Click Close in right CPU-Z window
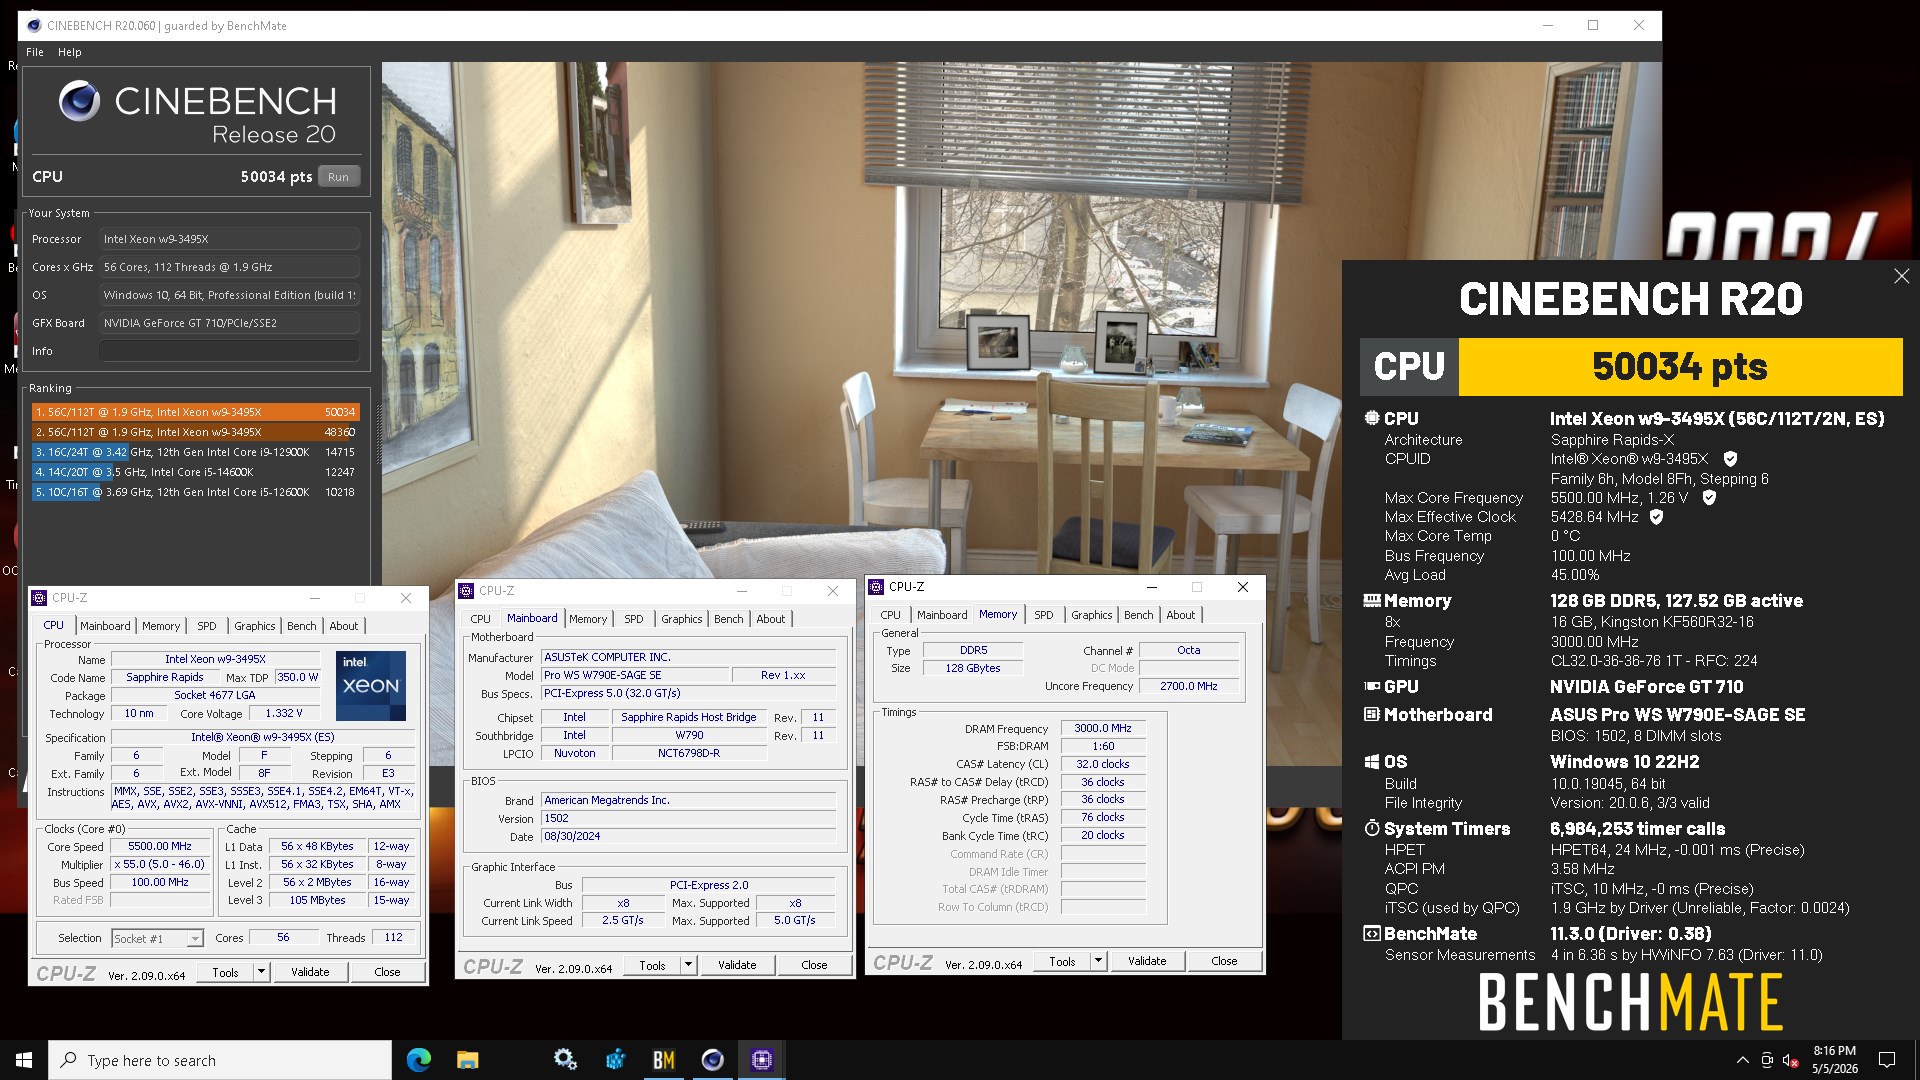The height and width of the screenshot is (1080, 1920). (x=1224, y=961)
